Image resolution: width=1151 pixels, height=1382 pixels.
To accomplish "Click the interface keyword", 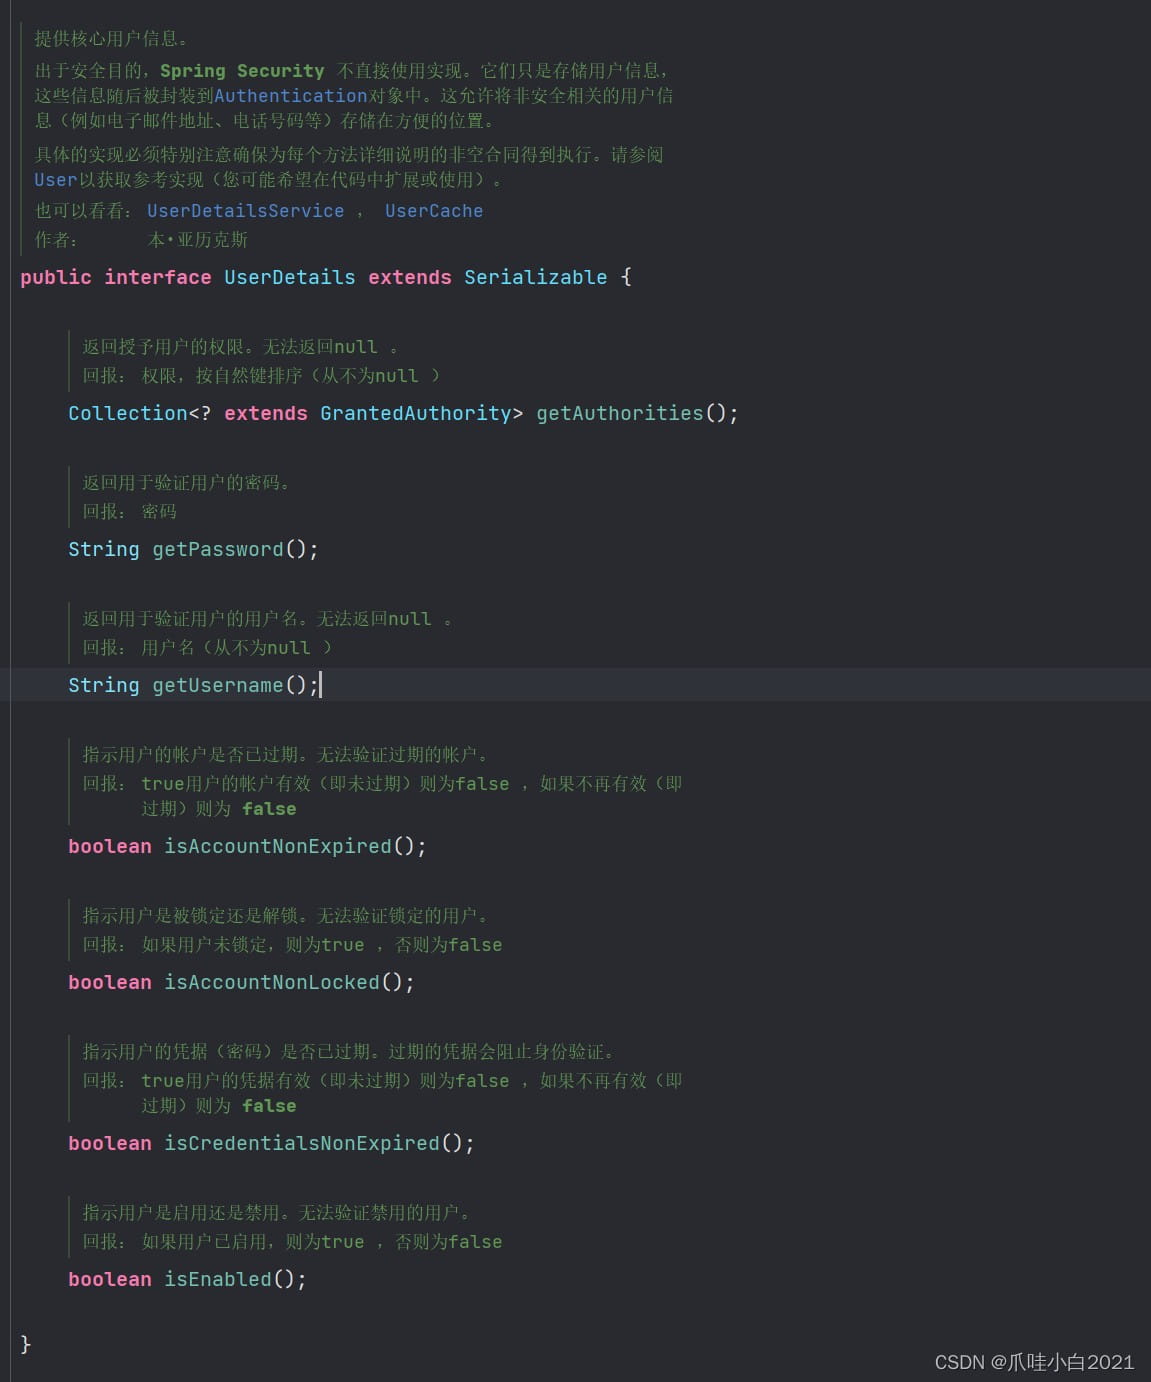I will click(157, 277).
